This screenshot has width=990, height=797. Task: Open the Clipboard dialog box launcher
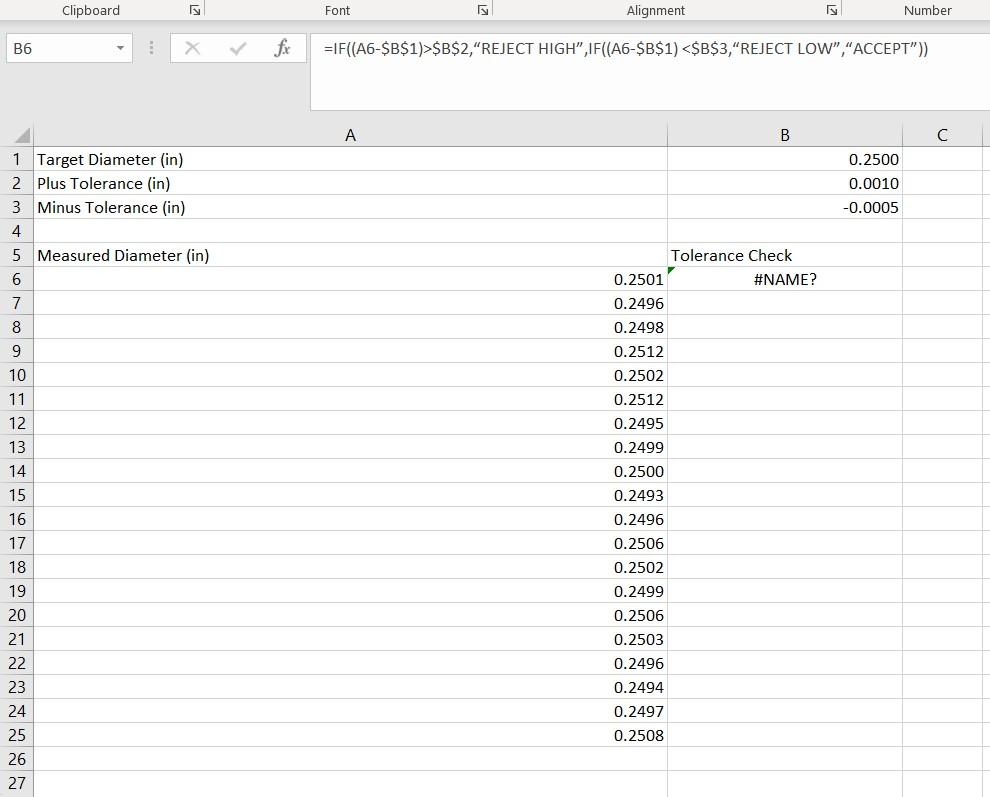195,10
